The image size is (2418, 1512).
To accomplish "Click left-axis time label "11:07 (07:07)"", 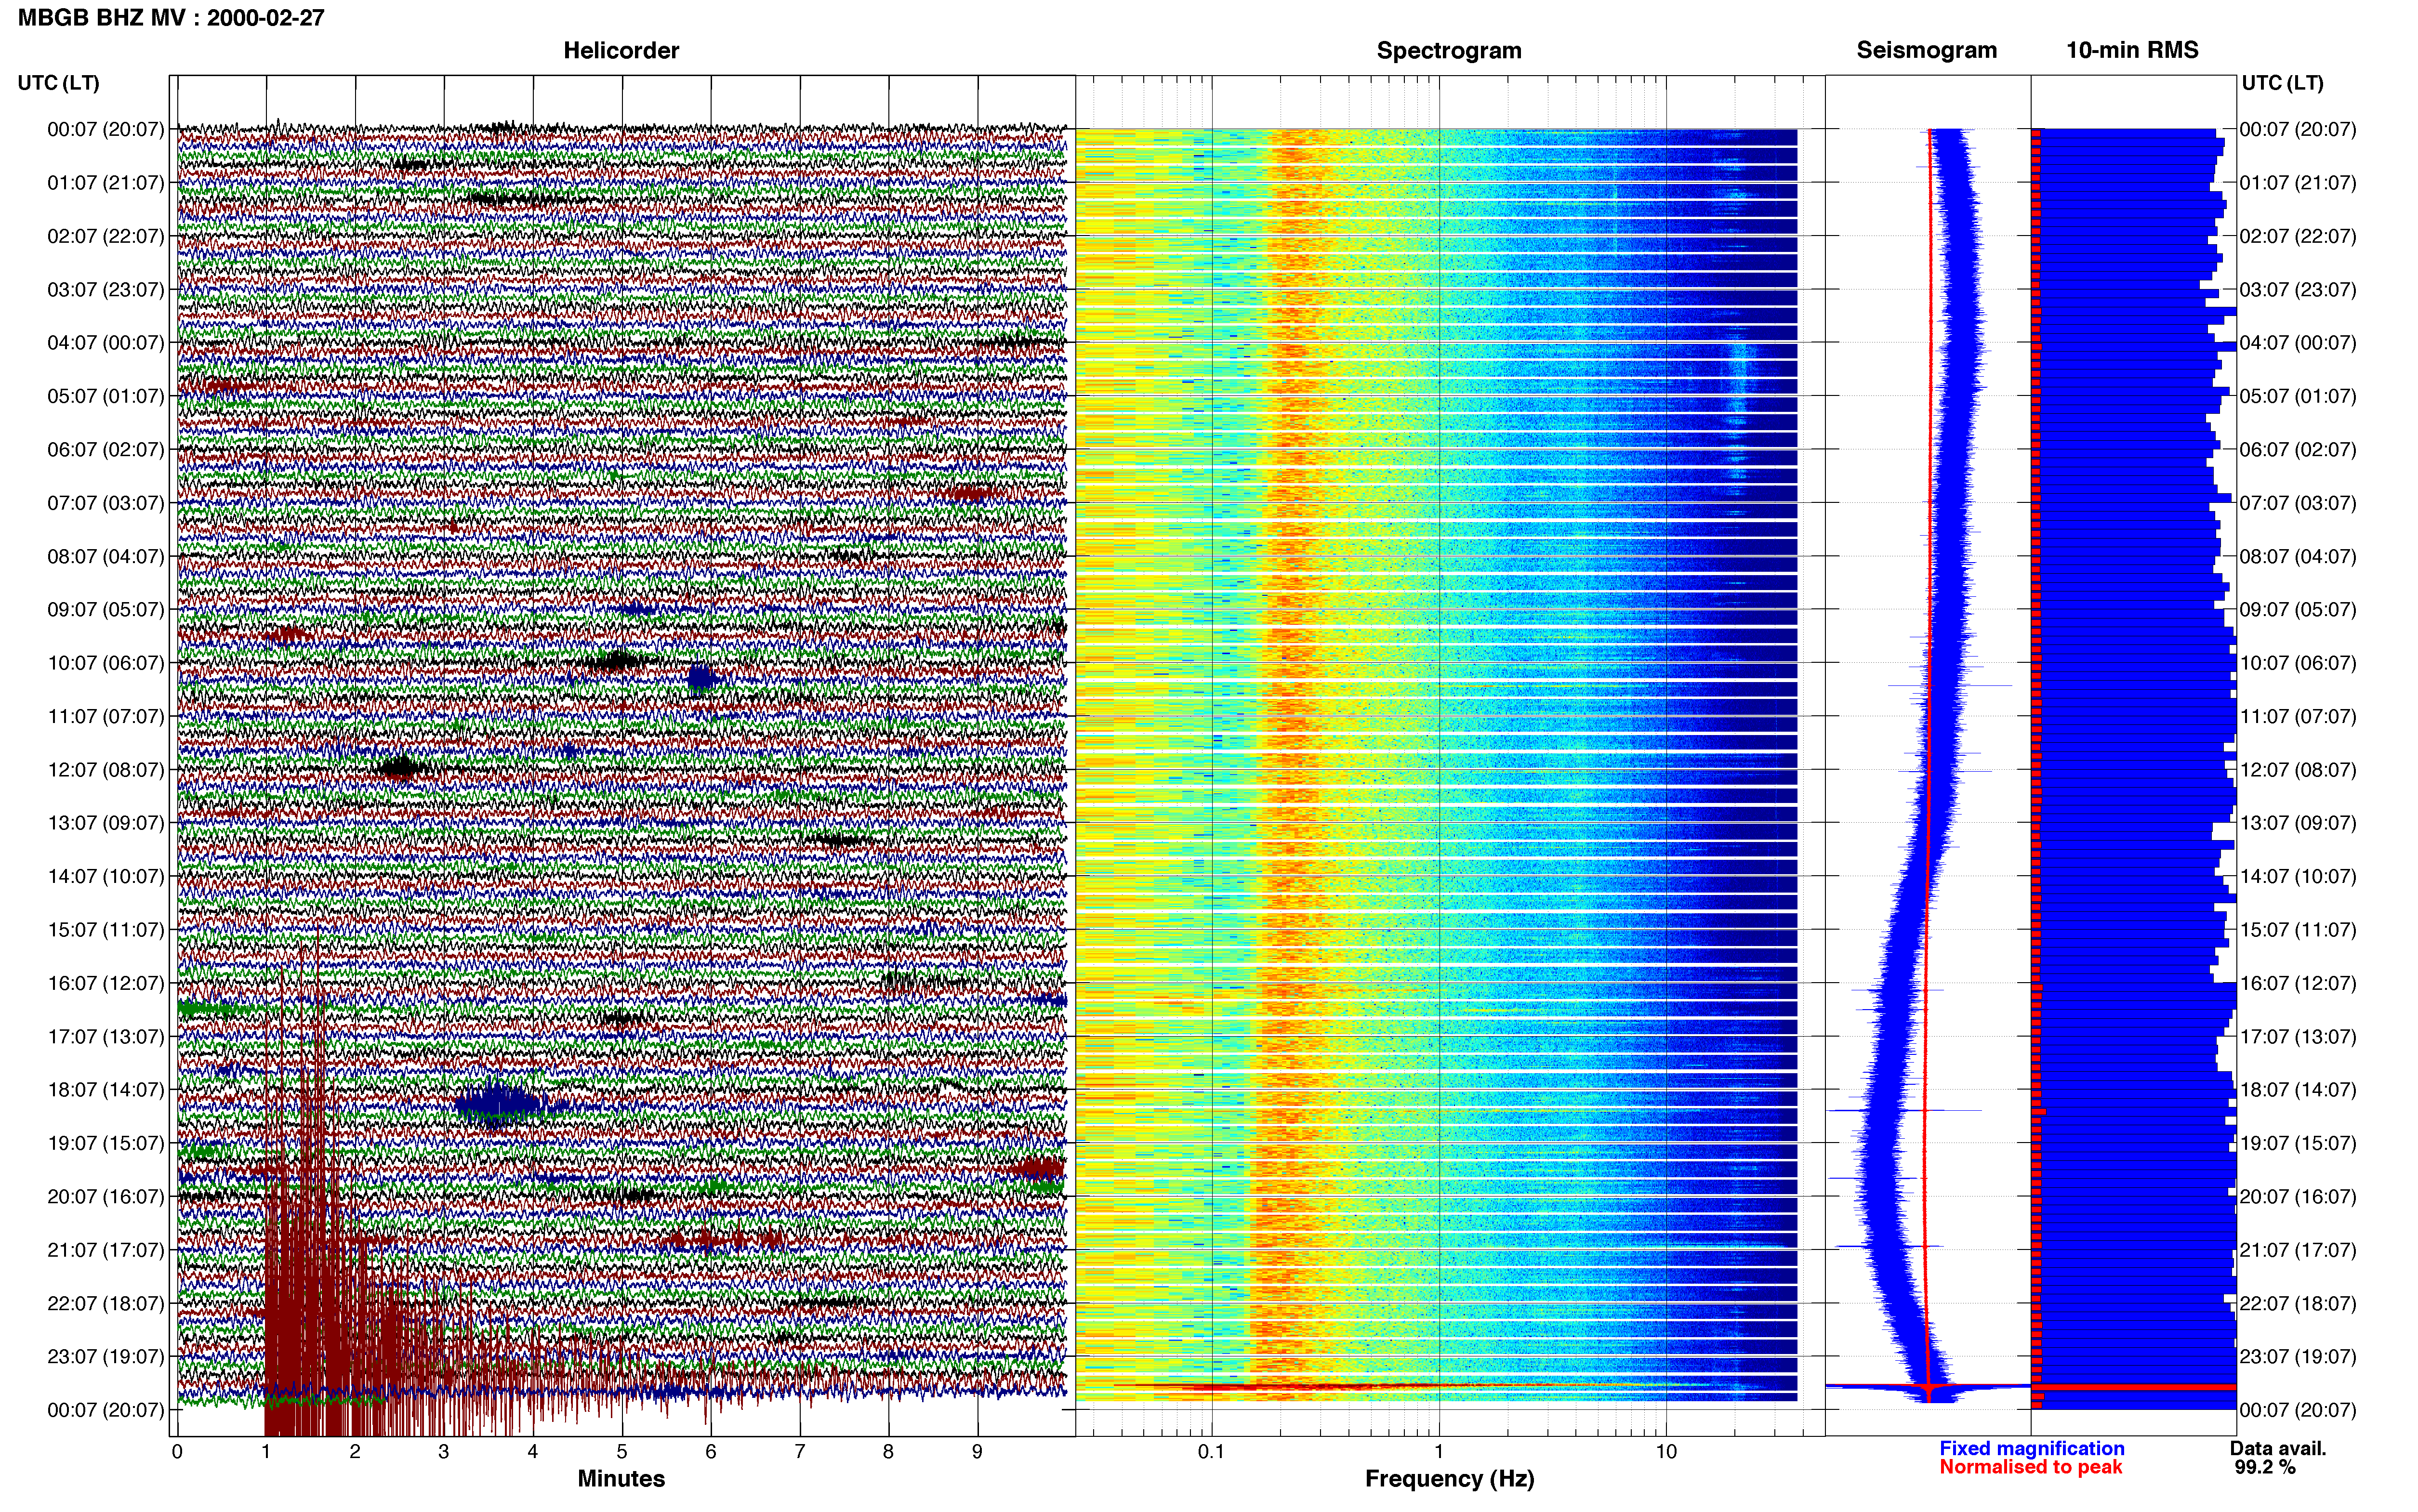I will (106, 716).
